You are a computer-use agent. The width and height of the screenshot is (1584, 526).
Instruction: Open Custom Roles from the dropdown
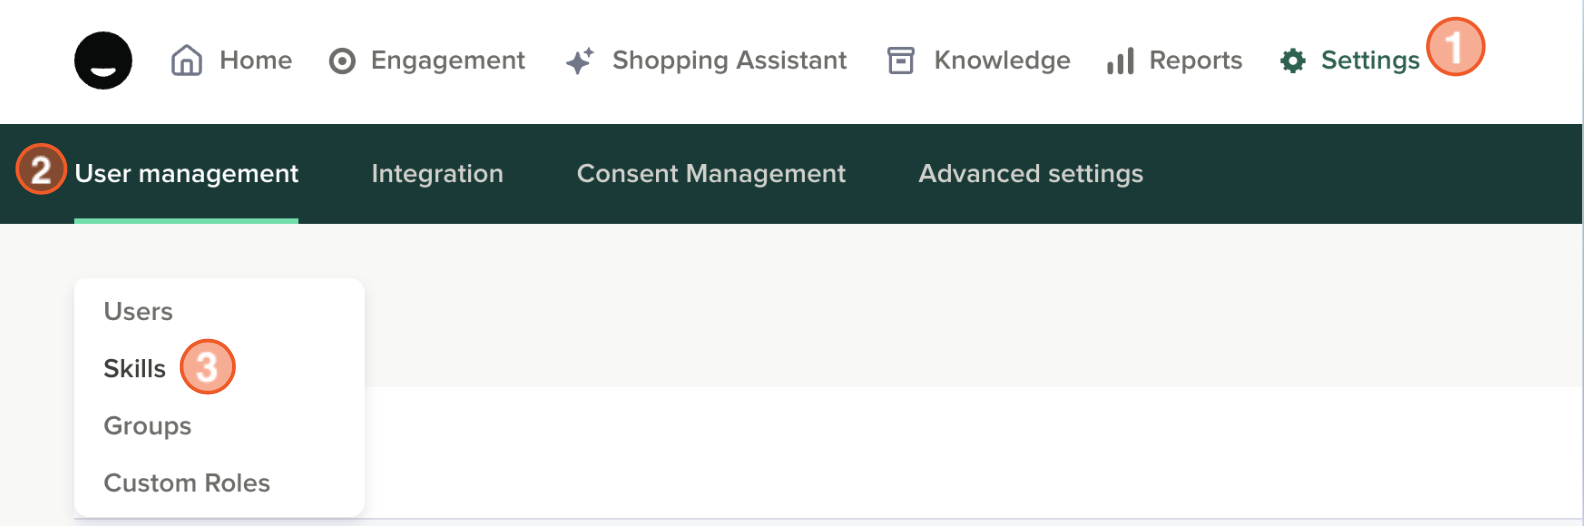pyautogui.click(x=187, y=483)
